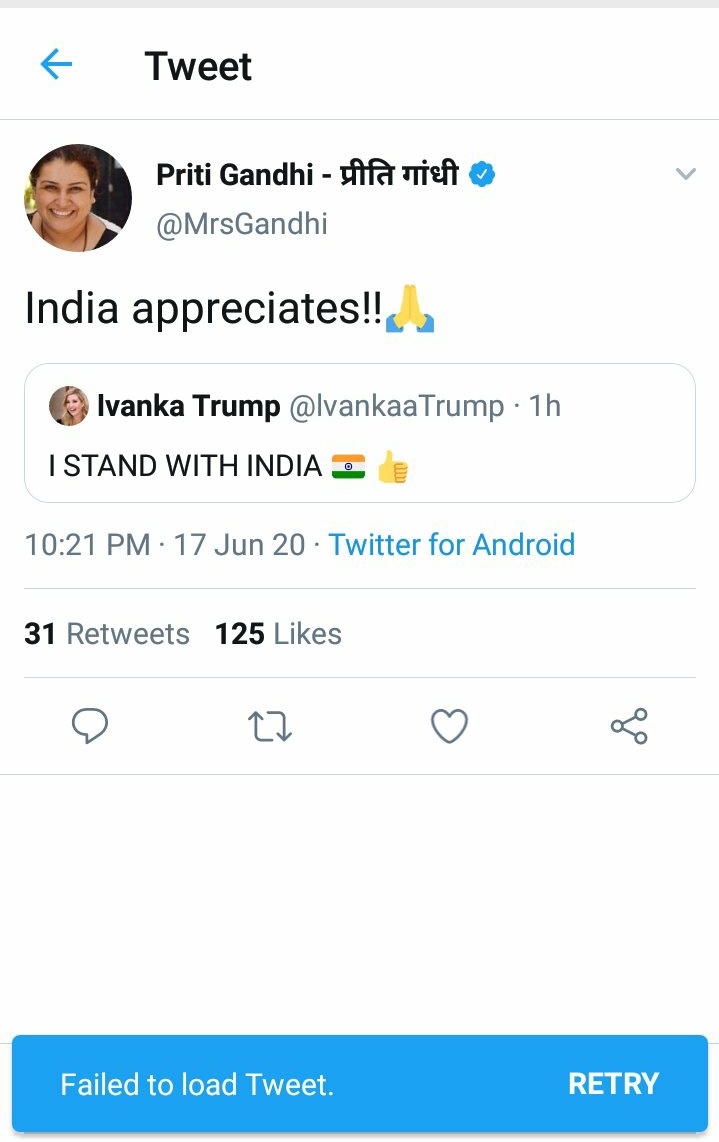Tap Ivanka Trump's small avatar

click(x=69, y=406)
